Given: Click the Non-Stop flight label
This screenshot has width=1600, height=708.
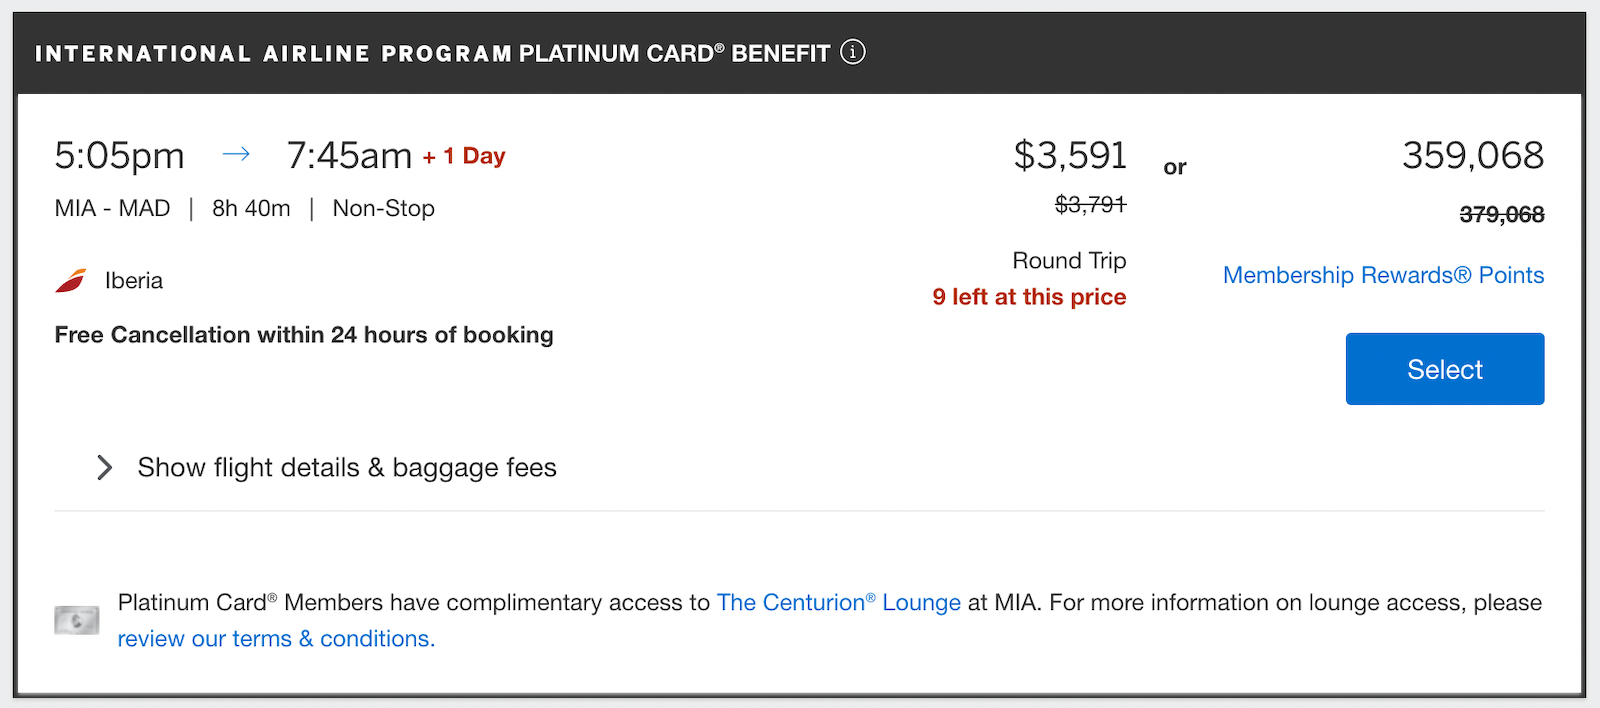Looking at the screenshot, I should coord(383,208).
